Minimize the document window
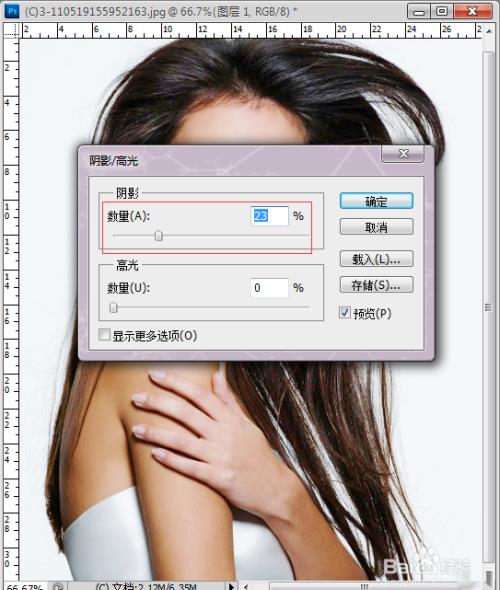Screen dimensions: 500x590 coord(419,11)
